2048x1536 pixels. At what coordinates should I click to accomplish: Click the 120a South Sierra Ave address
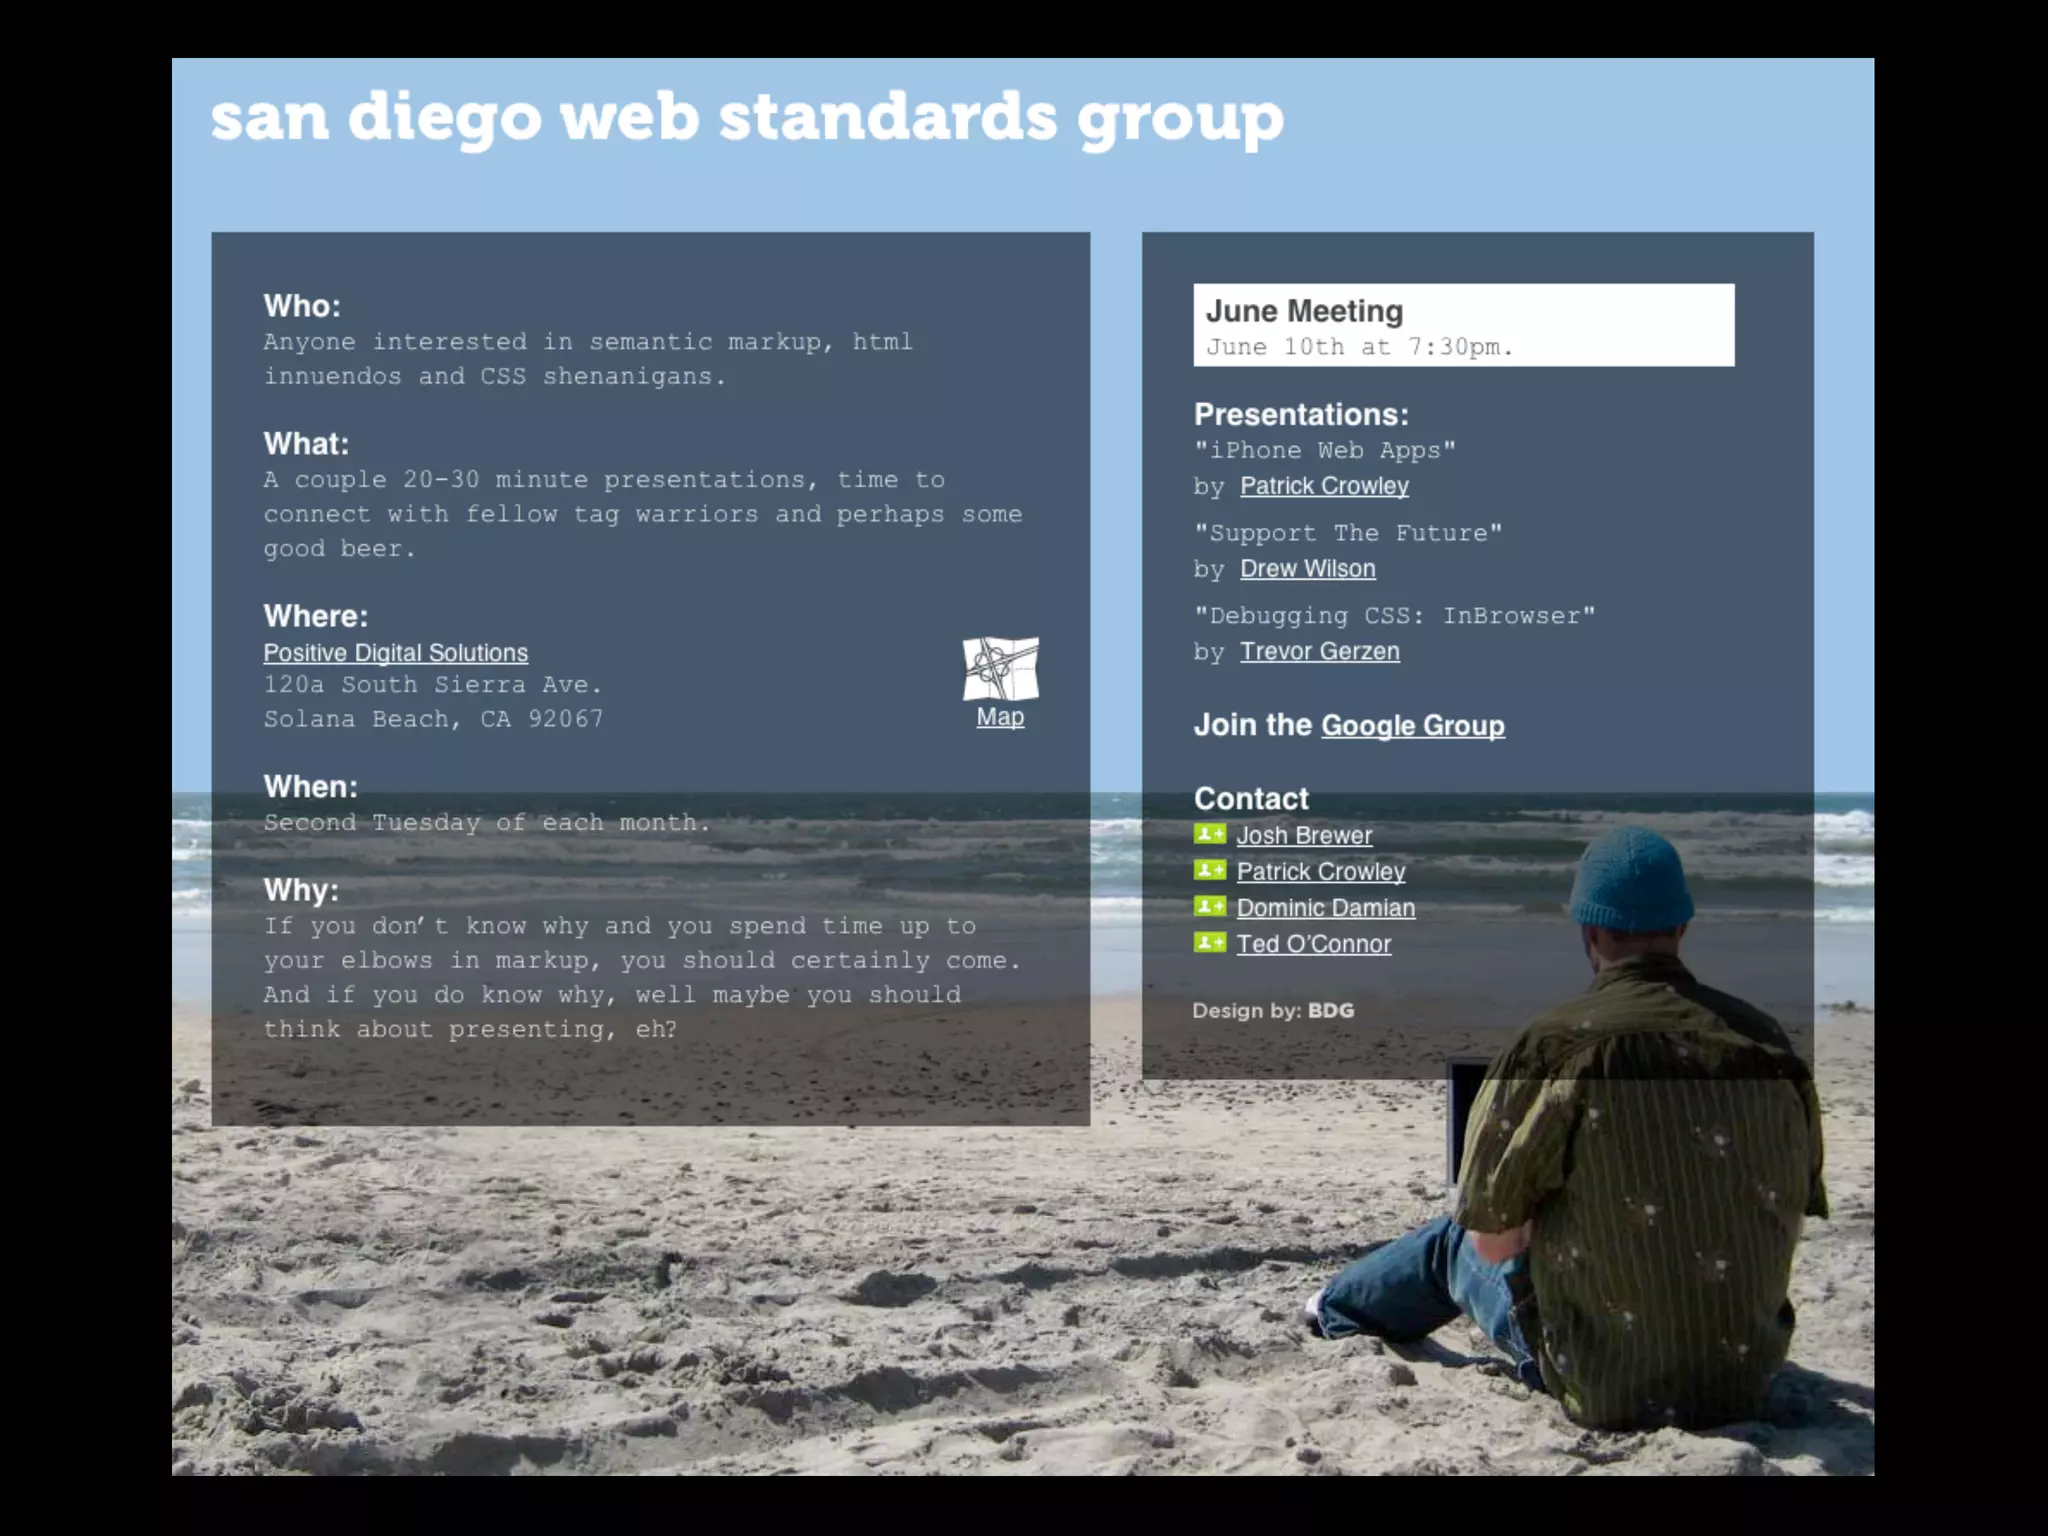[432, 685]
